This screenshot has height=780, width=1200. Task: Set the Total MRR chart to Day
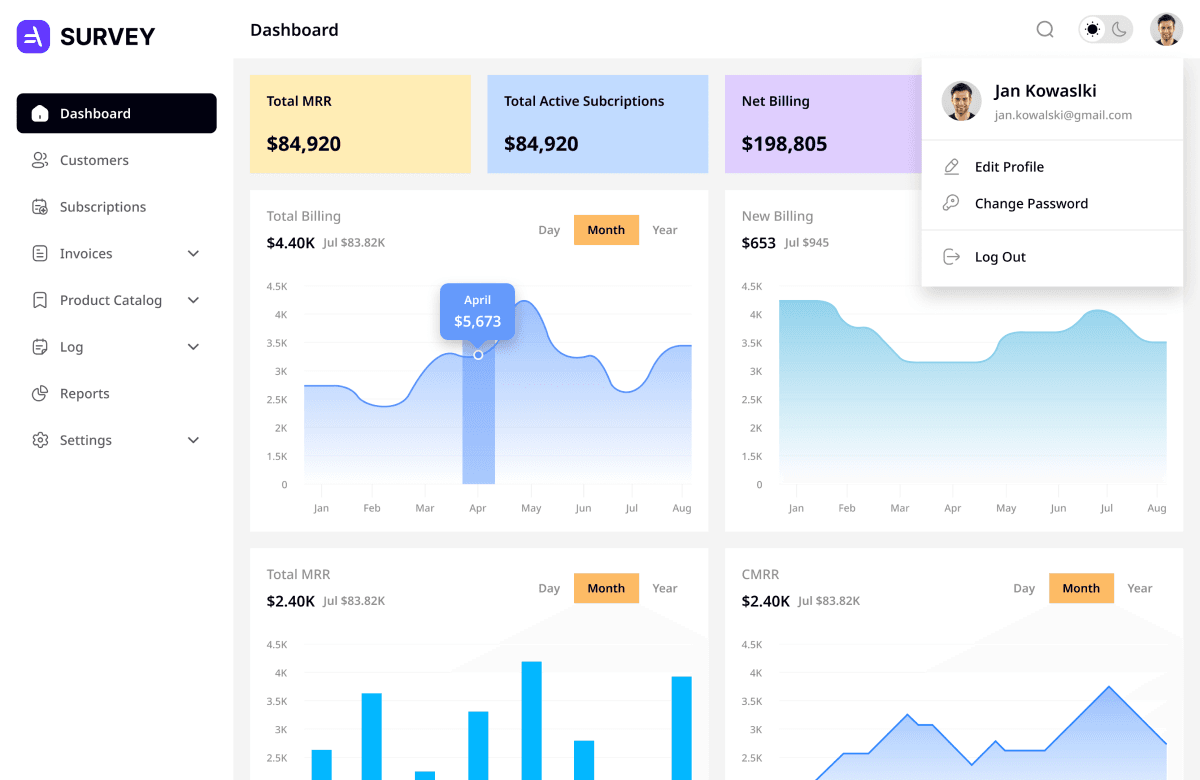(549, 588)
